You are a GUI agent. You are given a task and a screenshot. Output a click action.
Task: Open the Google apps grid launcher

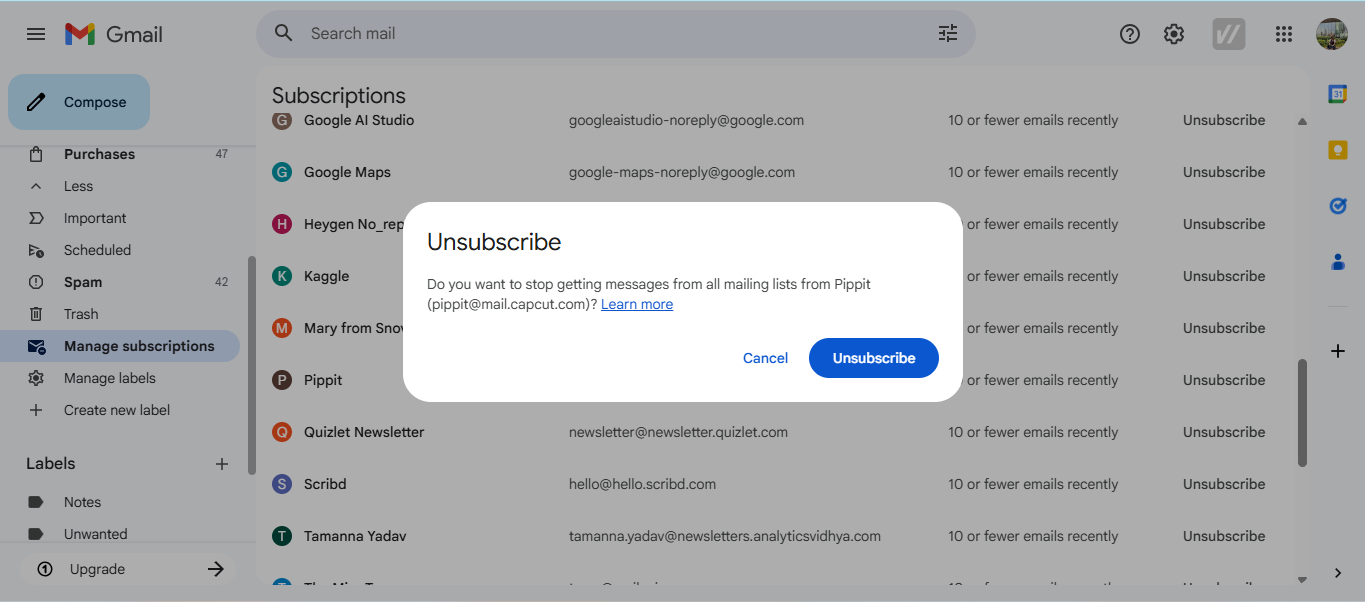[x=1284, y=33]
